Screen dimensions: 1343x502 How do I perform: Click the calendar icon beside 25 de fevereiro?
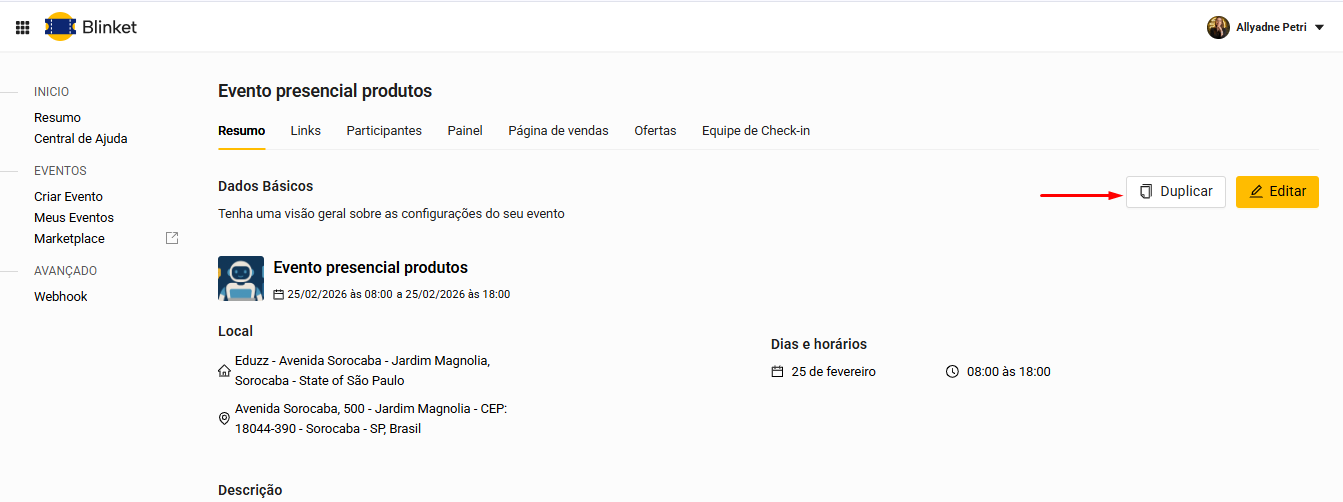coord(777,372)
